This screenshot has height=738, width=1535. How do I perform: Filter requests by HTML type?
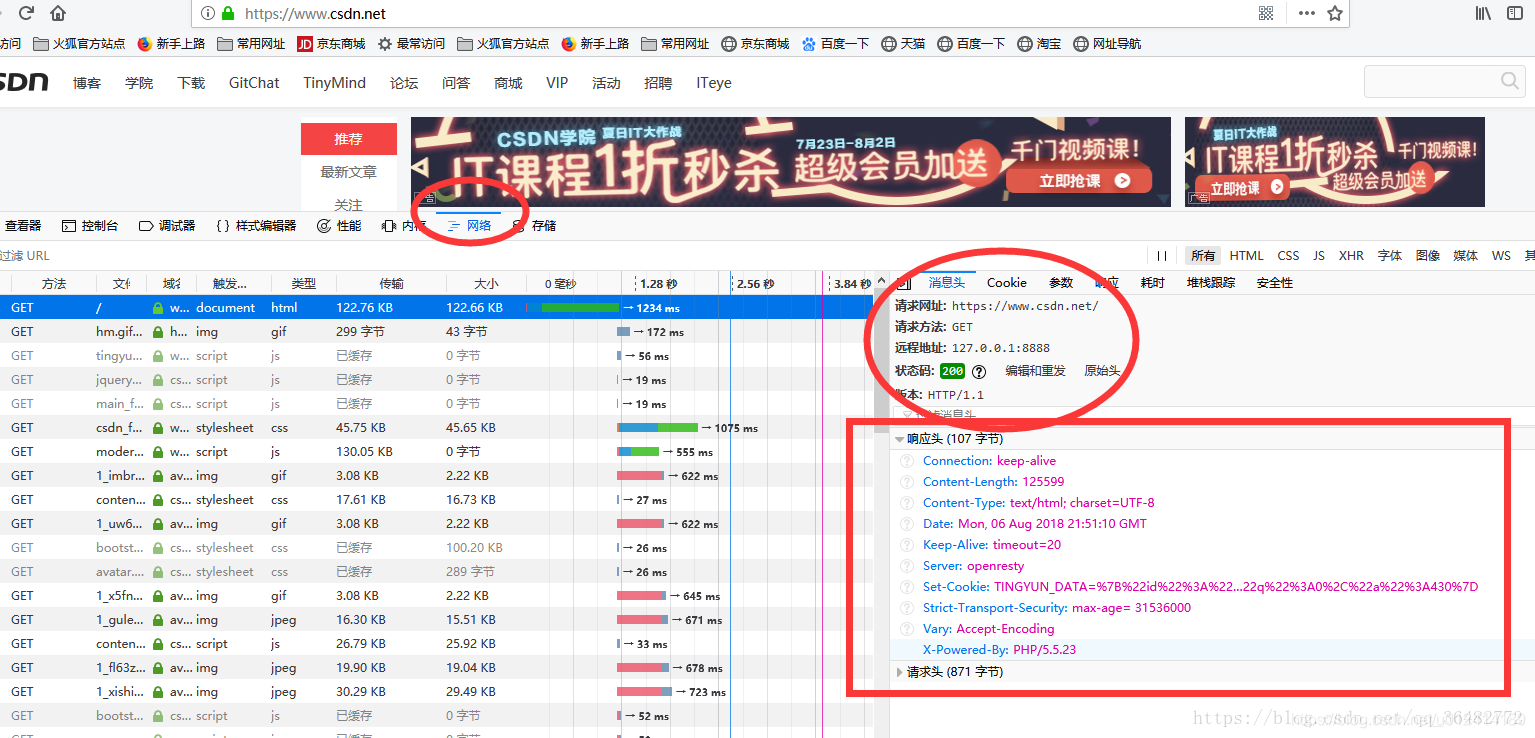tap(1246, 256)
